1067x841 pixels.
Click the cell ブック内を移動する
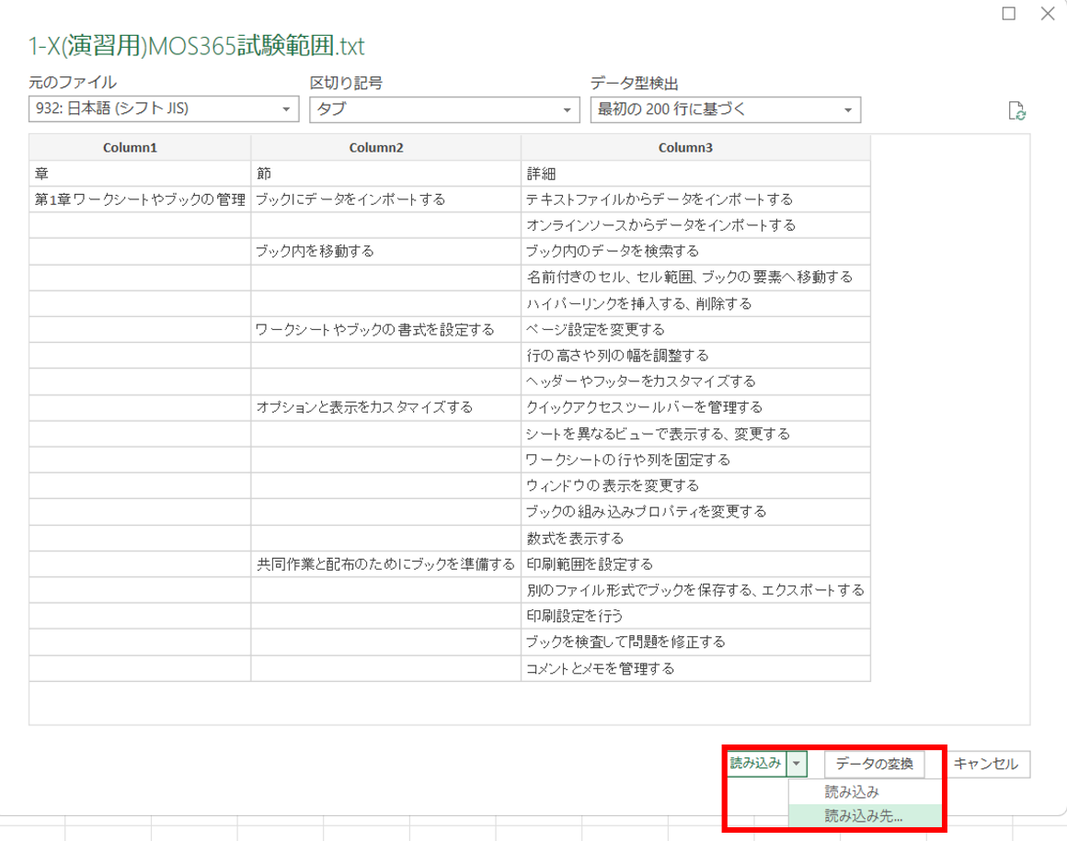click(386, 251)
